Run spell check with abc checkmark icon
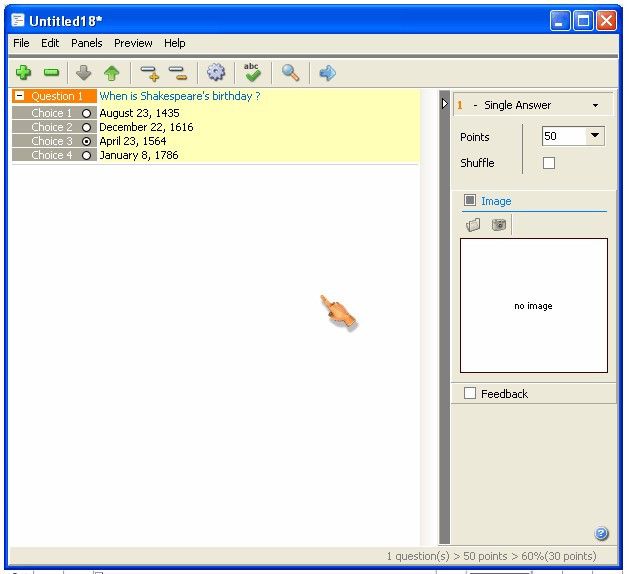 [x=252, y=72]
